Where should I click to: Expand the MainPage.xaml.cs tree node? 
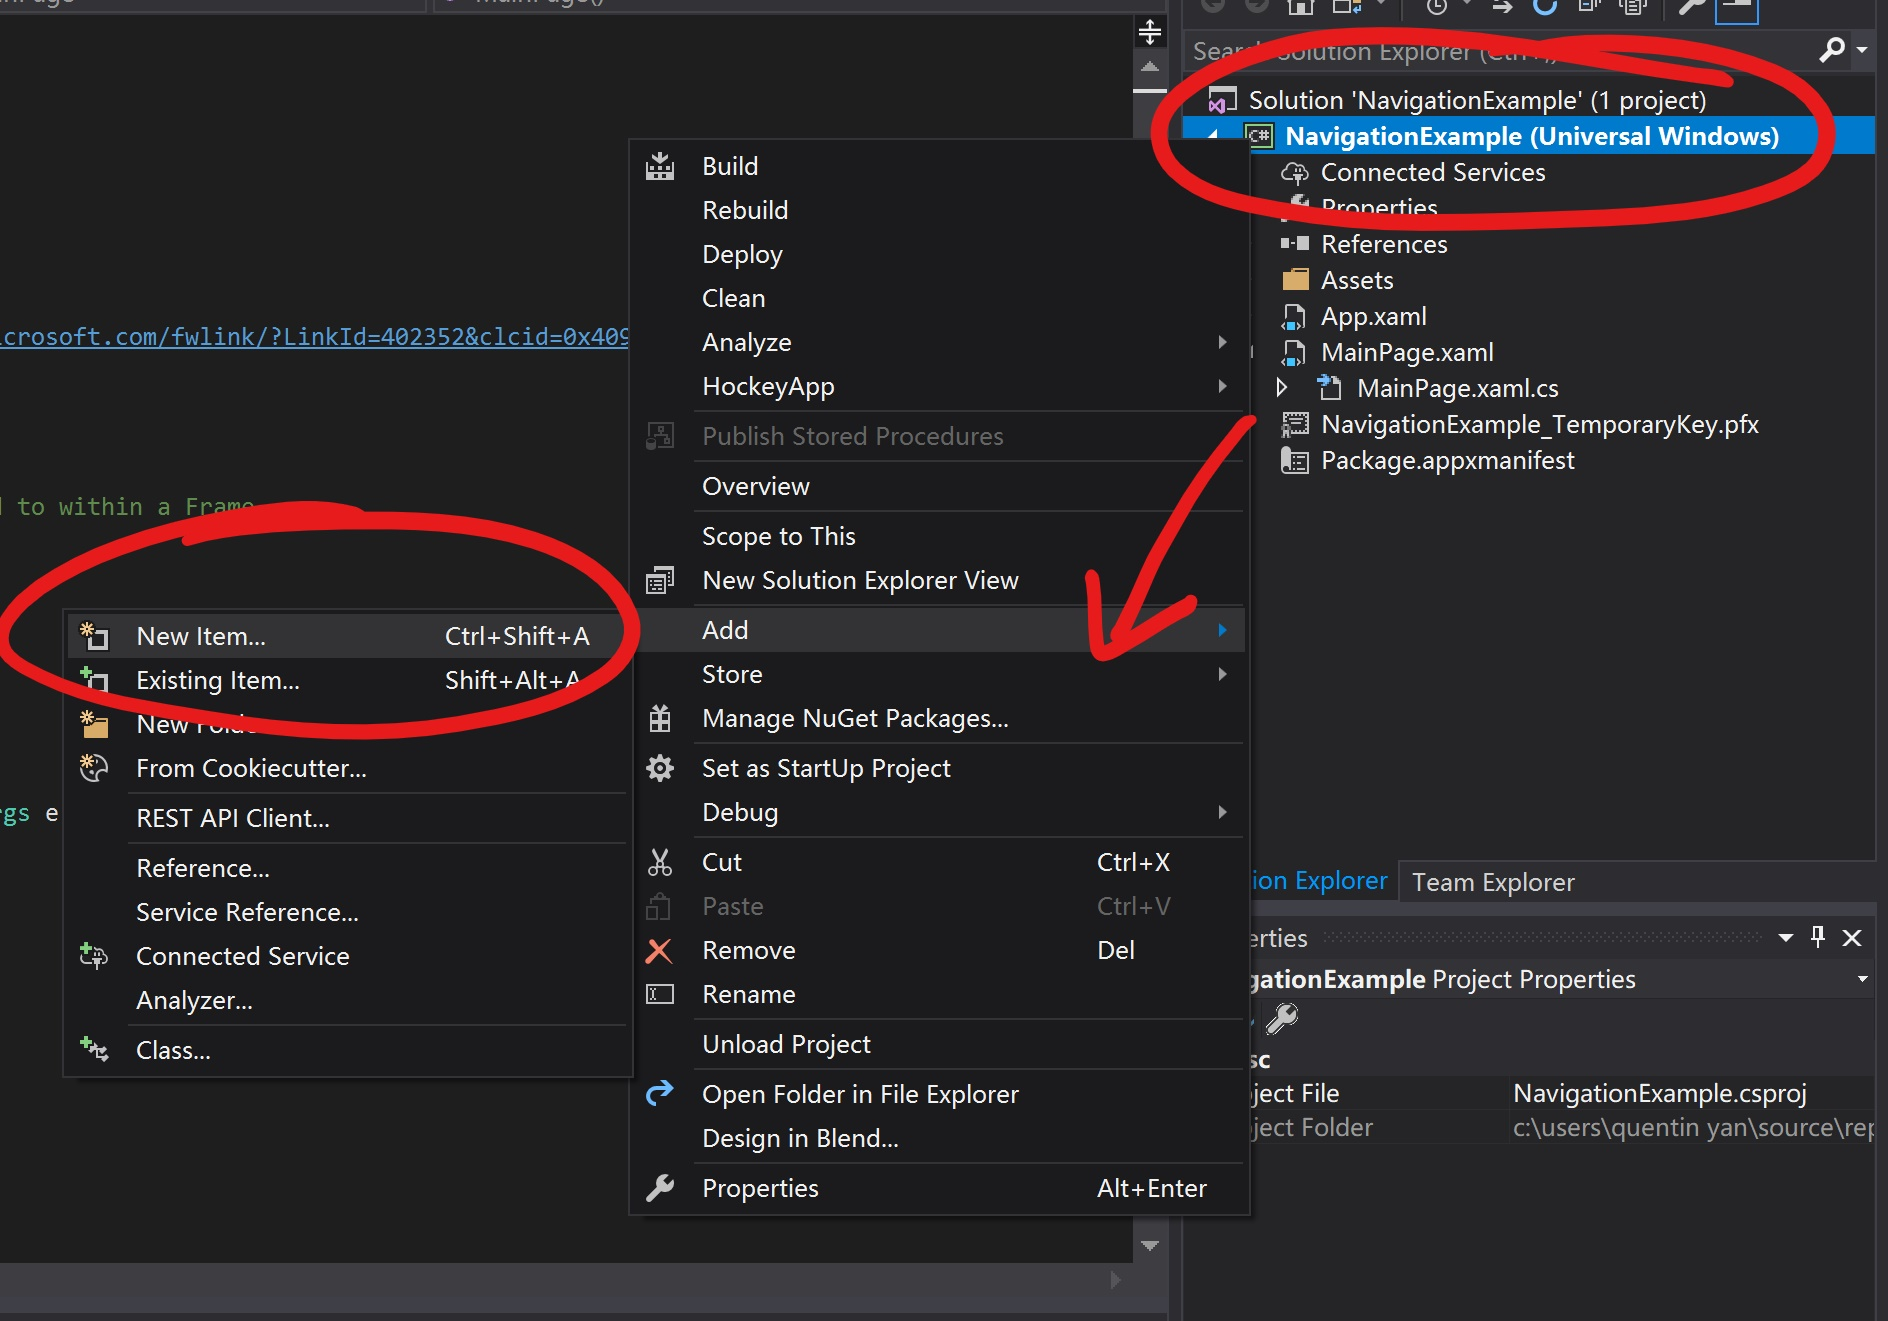coord(1282,388)
